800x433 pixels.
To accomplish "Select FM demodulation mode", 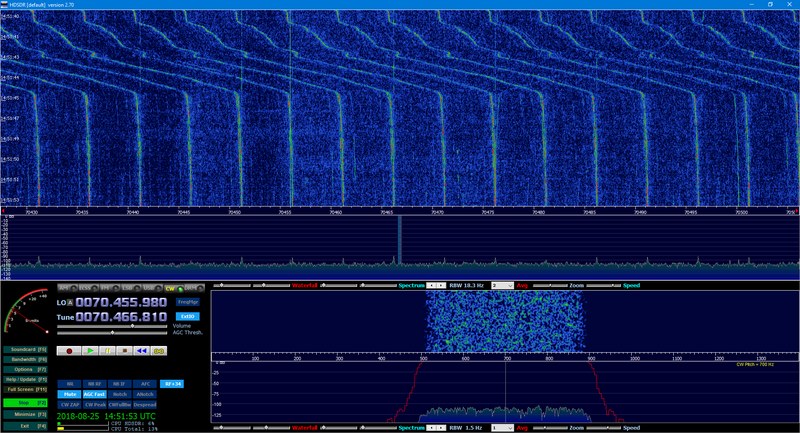I will [x=109, y=289].
